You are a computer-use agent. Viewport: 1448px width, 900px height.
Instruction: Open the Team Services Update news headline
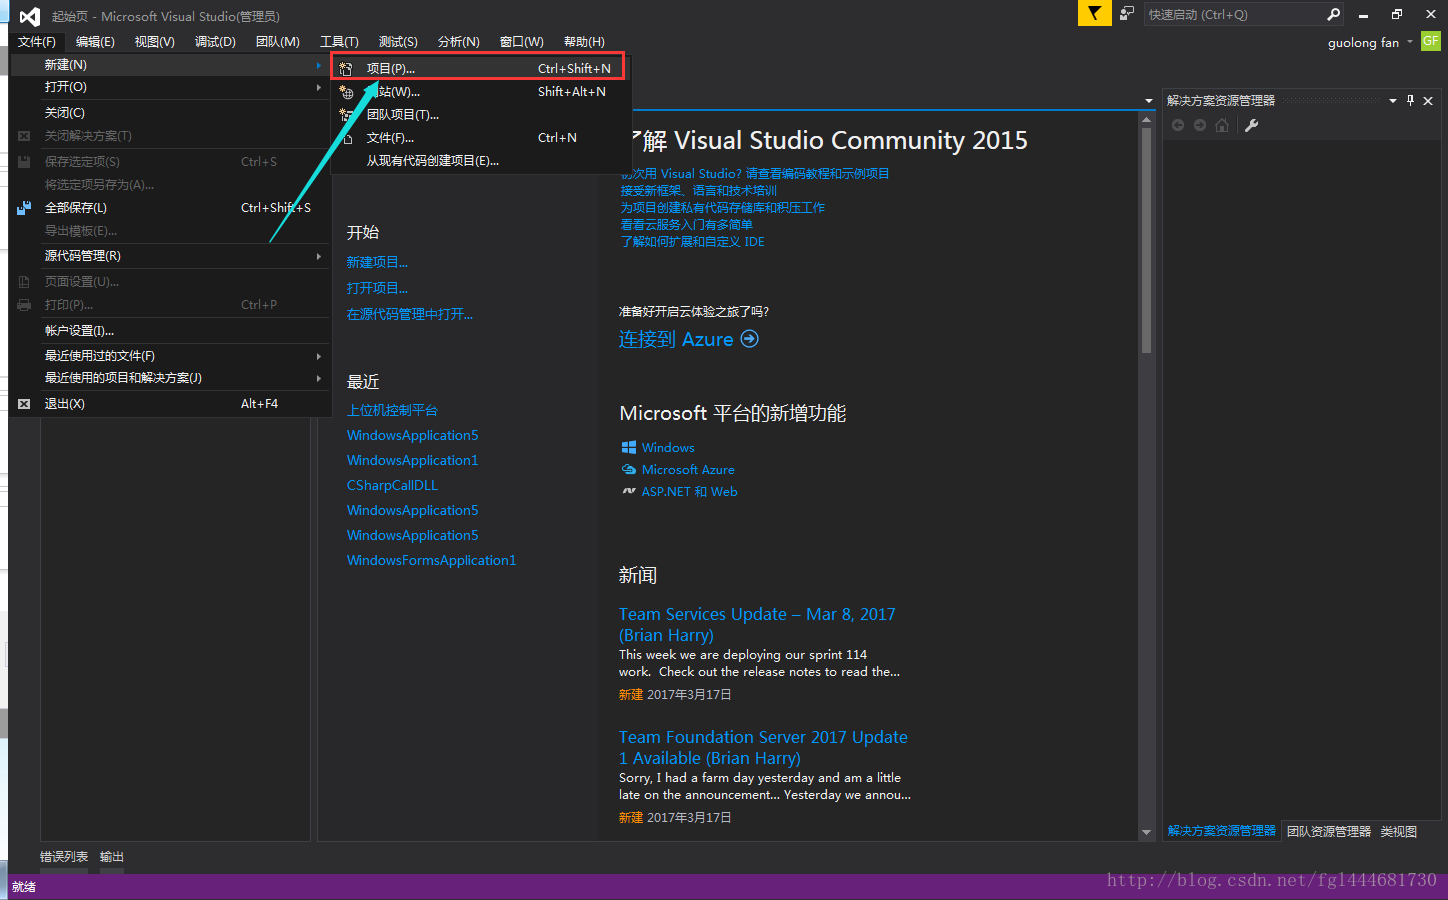[757, 624]
